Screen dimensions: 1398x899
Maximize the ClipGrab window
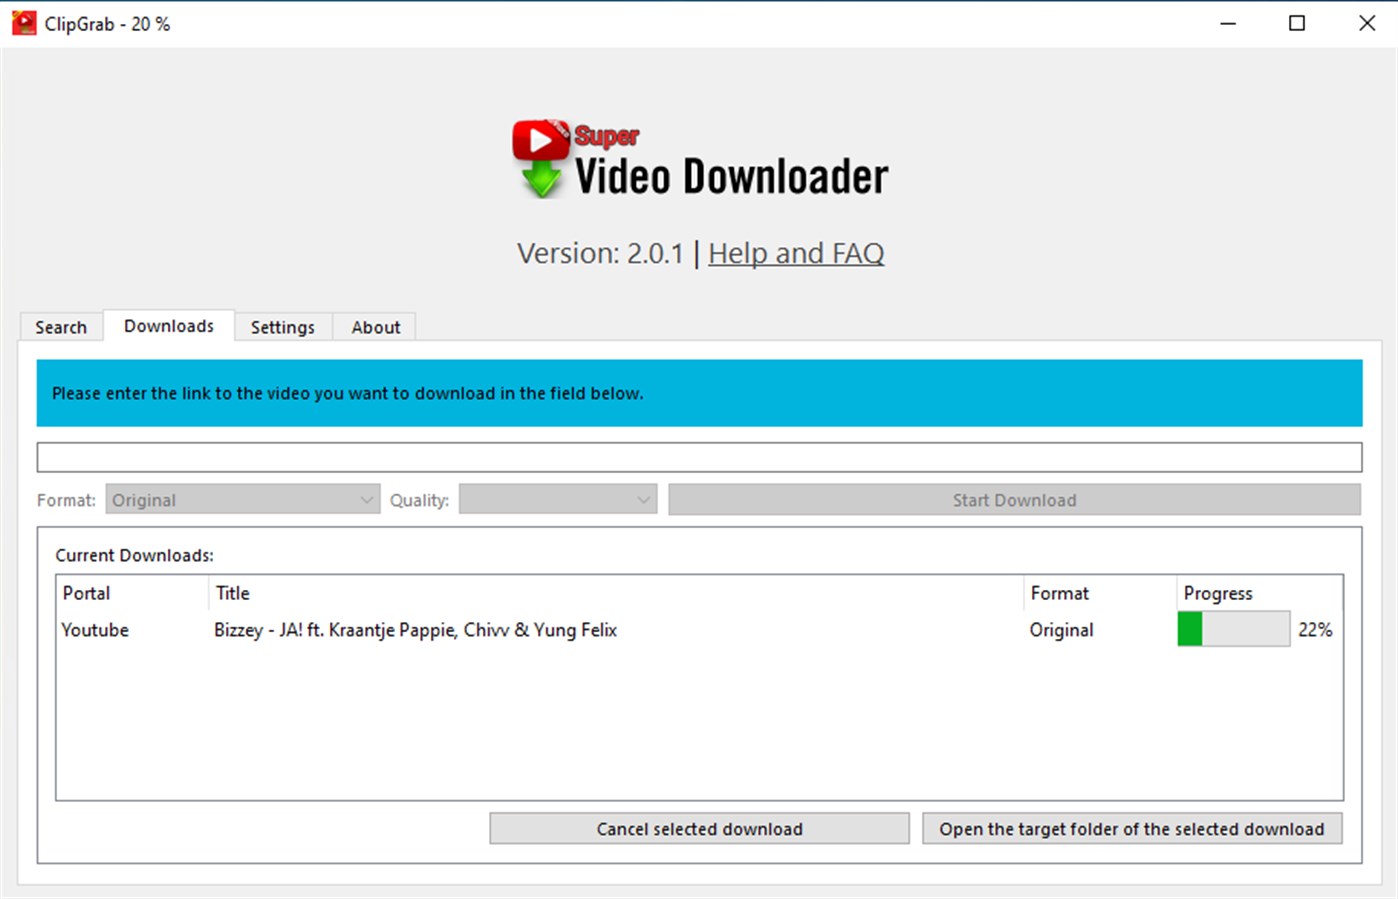pos(1297,23)
